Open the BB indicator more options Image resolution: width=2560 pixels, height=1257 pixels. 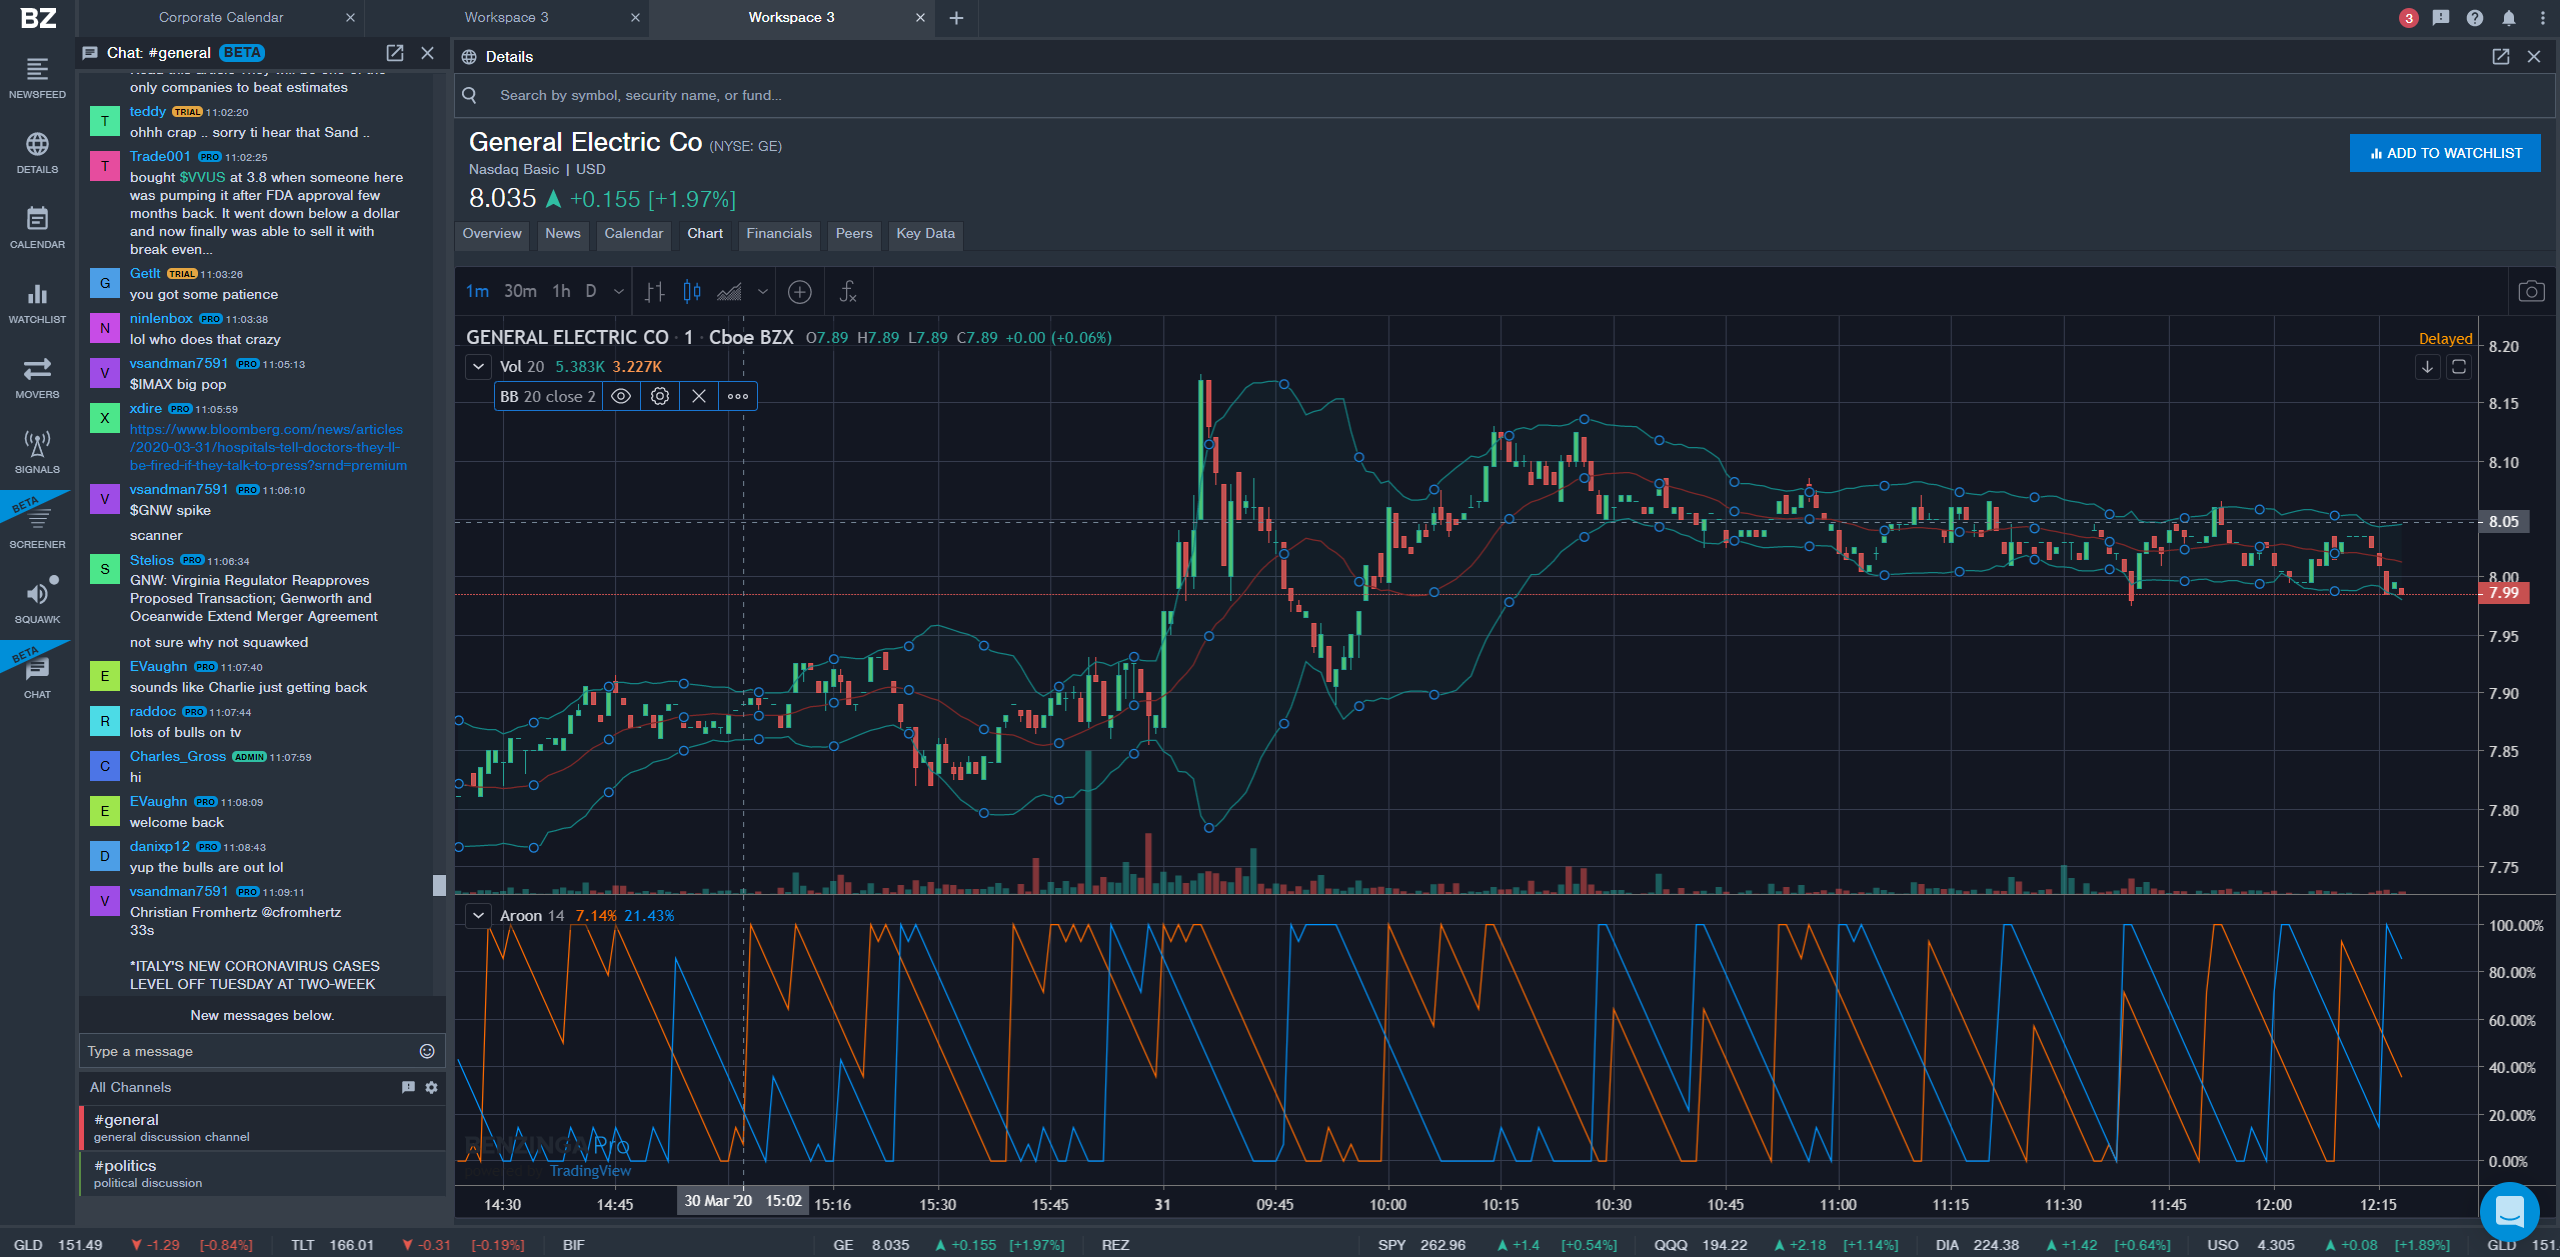click(x=738, y=397)
